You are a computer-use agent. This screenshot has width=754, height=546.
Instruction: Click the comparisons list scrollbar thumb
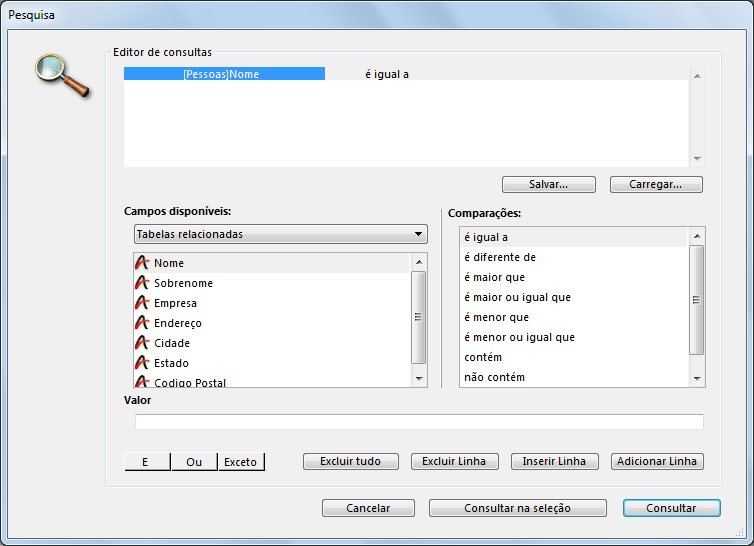pyautogui.click(x=697, y=300)
